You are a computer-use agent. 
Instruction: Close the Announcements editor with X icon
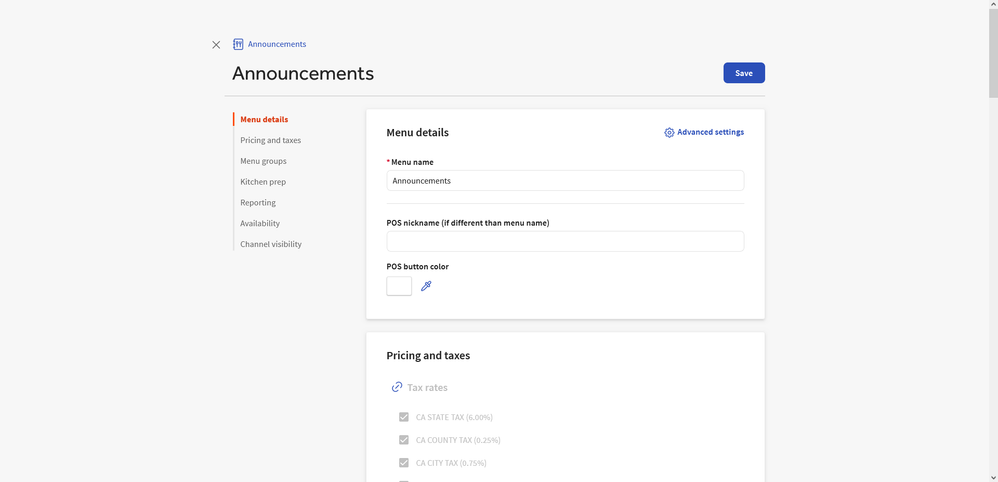[x=216, y=45]
